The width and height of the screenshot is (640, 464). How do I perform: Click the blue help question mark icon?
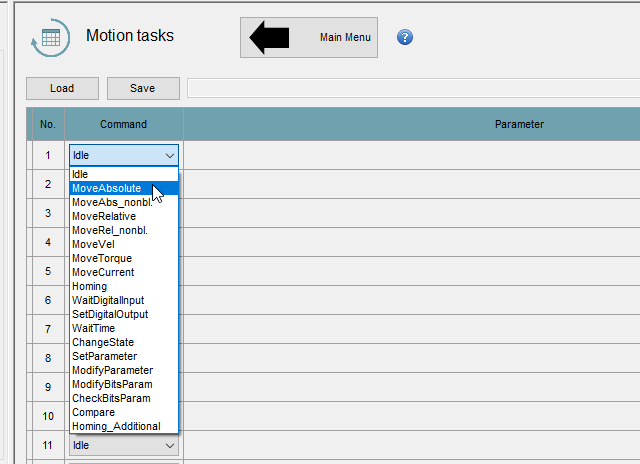pyautogui.click(x=404, y=37)
